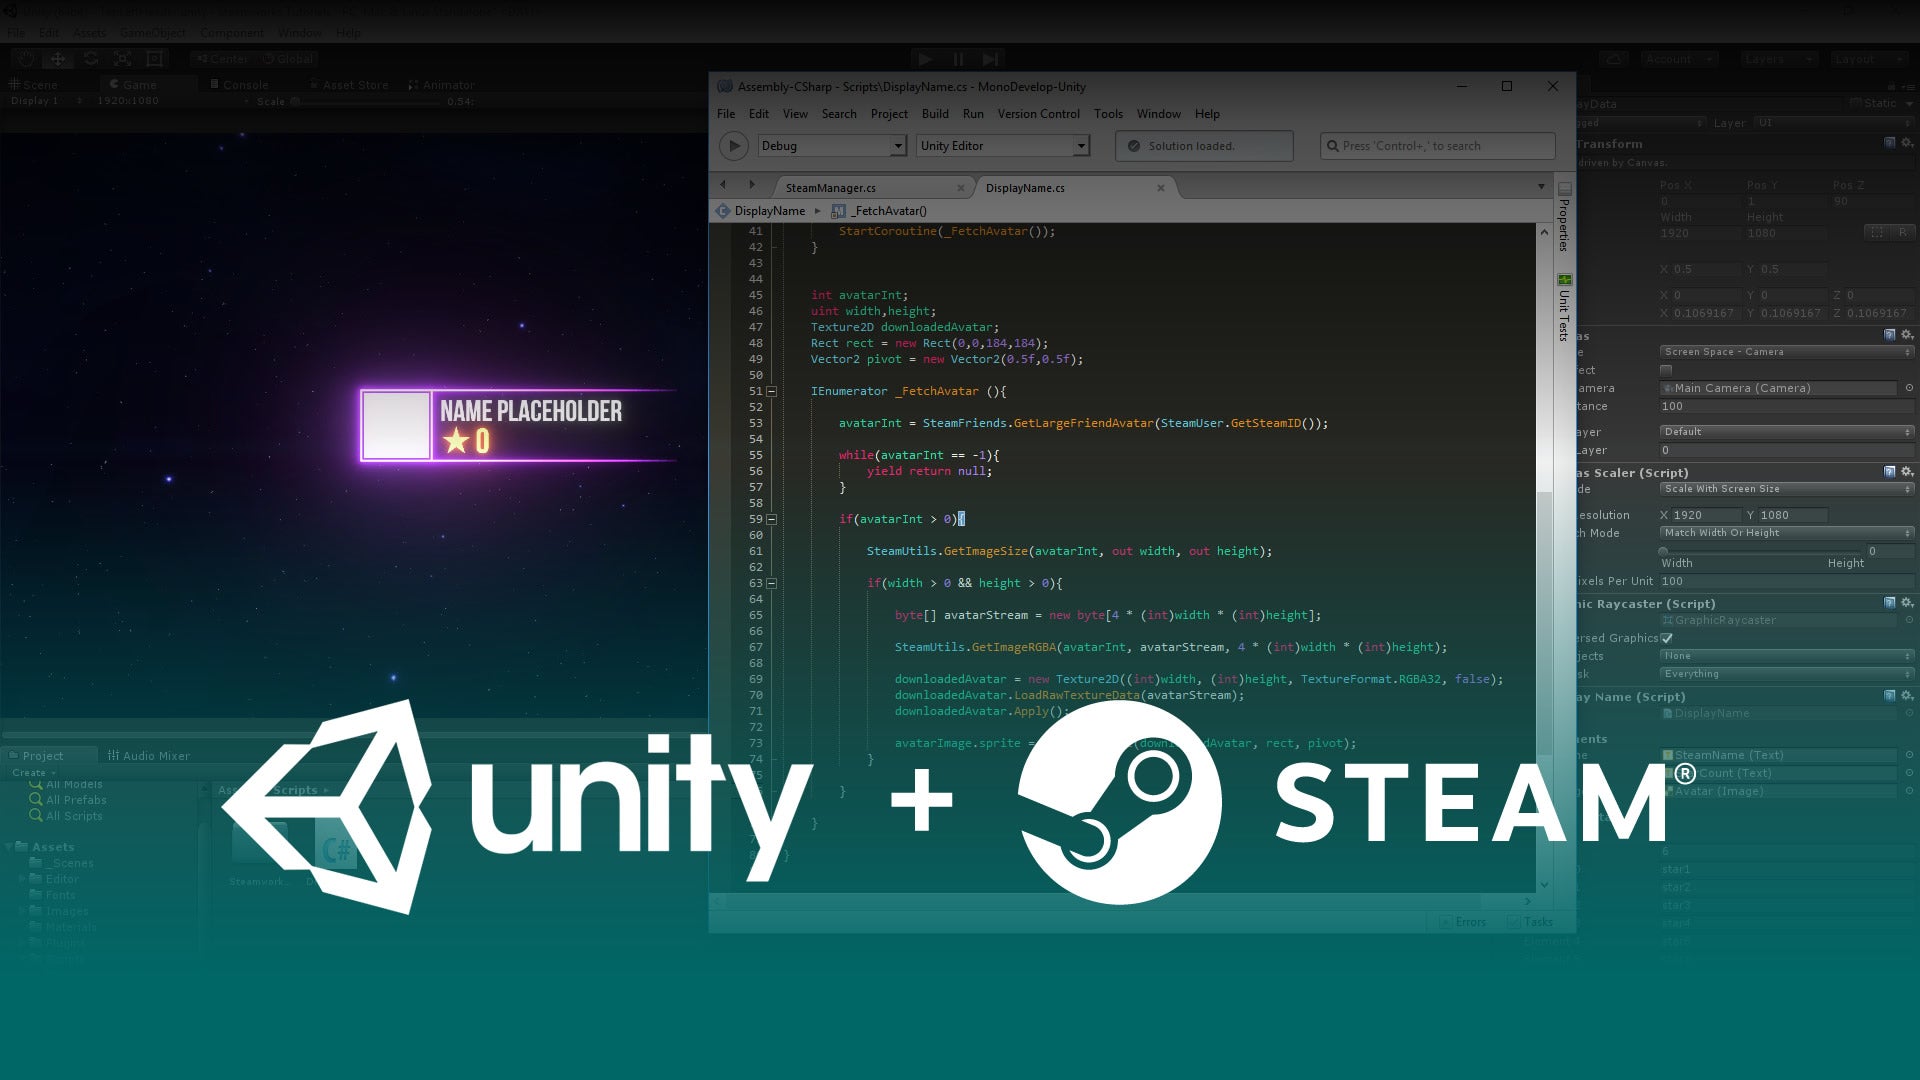Click the _FetchAvatar() method breadcrumb
1920x1080 pixels.
888,211
